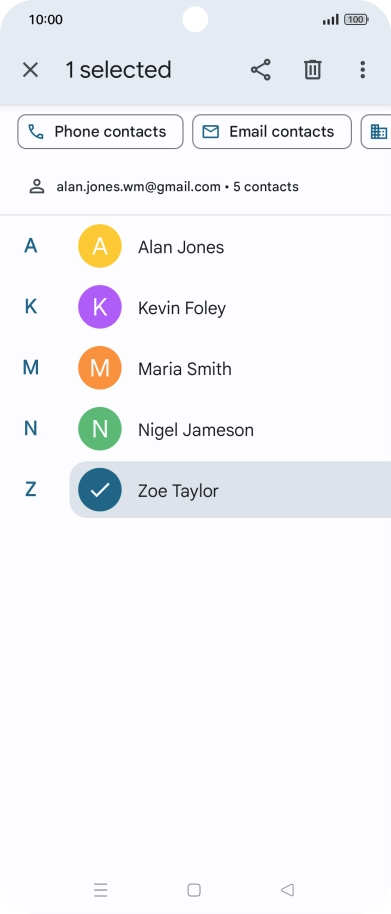Tap the share icon in top bar

tap(260, 70)
